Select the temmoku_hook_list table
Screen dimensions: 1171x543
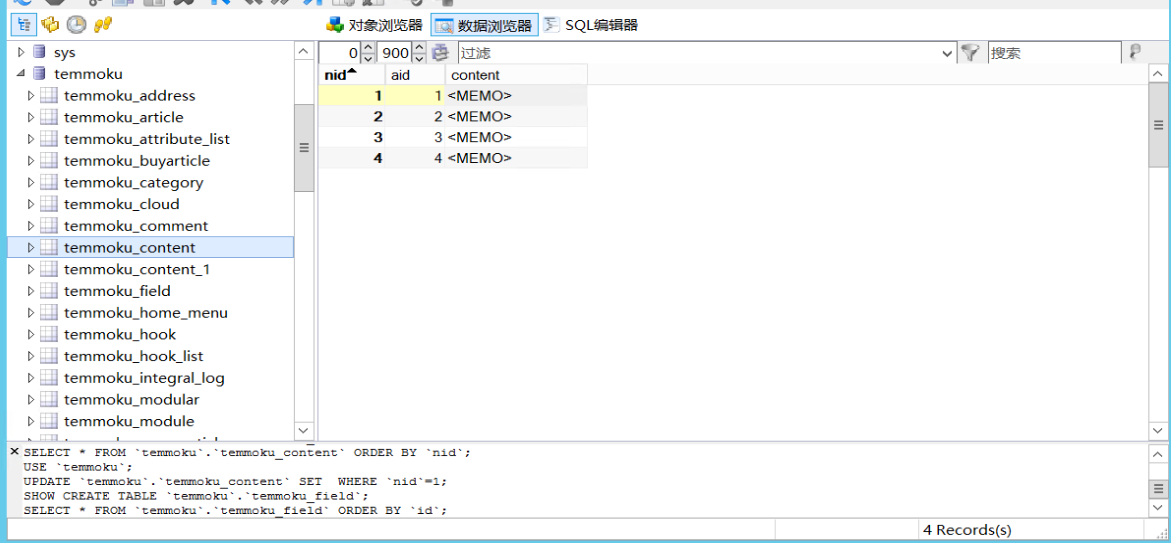pyautogui.click(x=134, y=356)
